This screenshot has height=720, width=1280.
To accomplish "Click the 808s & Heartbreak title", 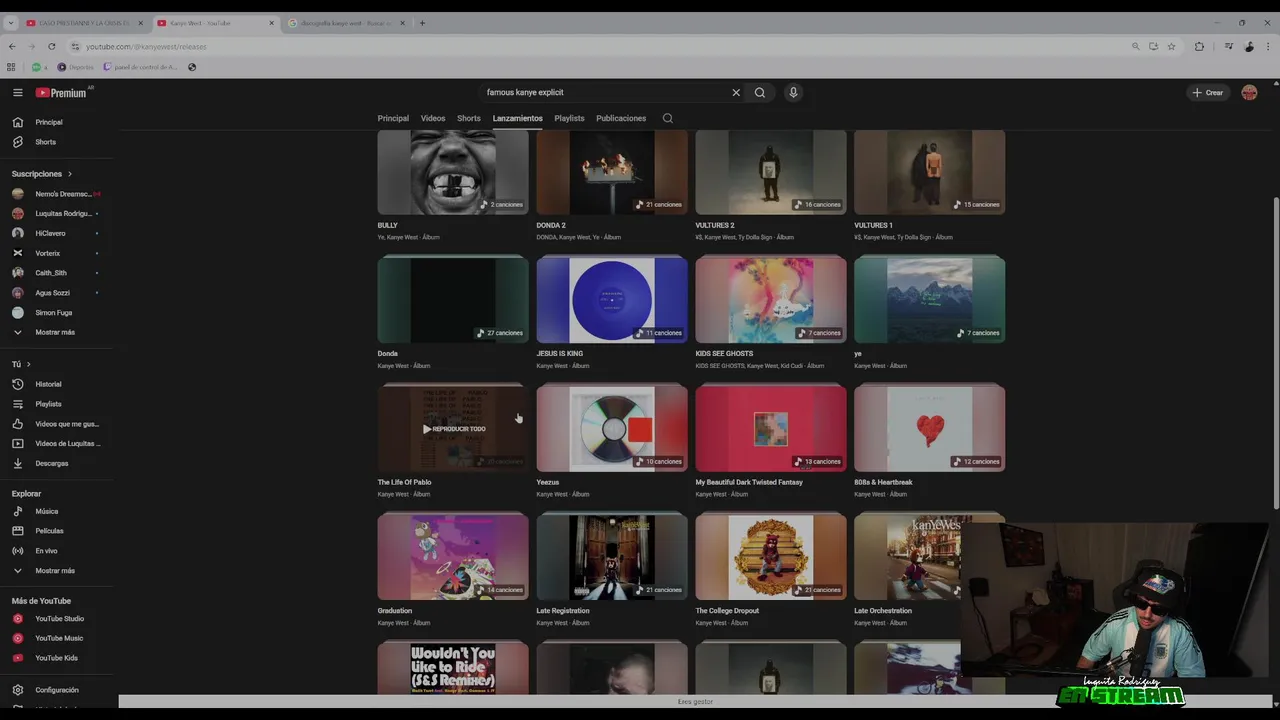I will tap(883, 482).
